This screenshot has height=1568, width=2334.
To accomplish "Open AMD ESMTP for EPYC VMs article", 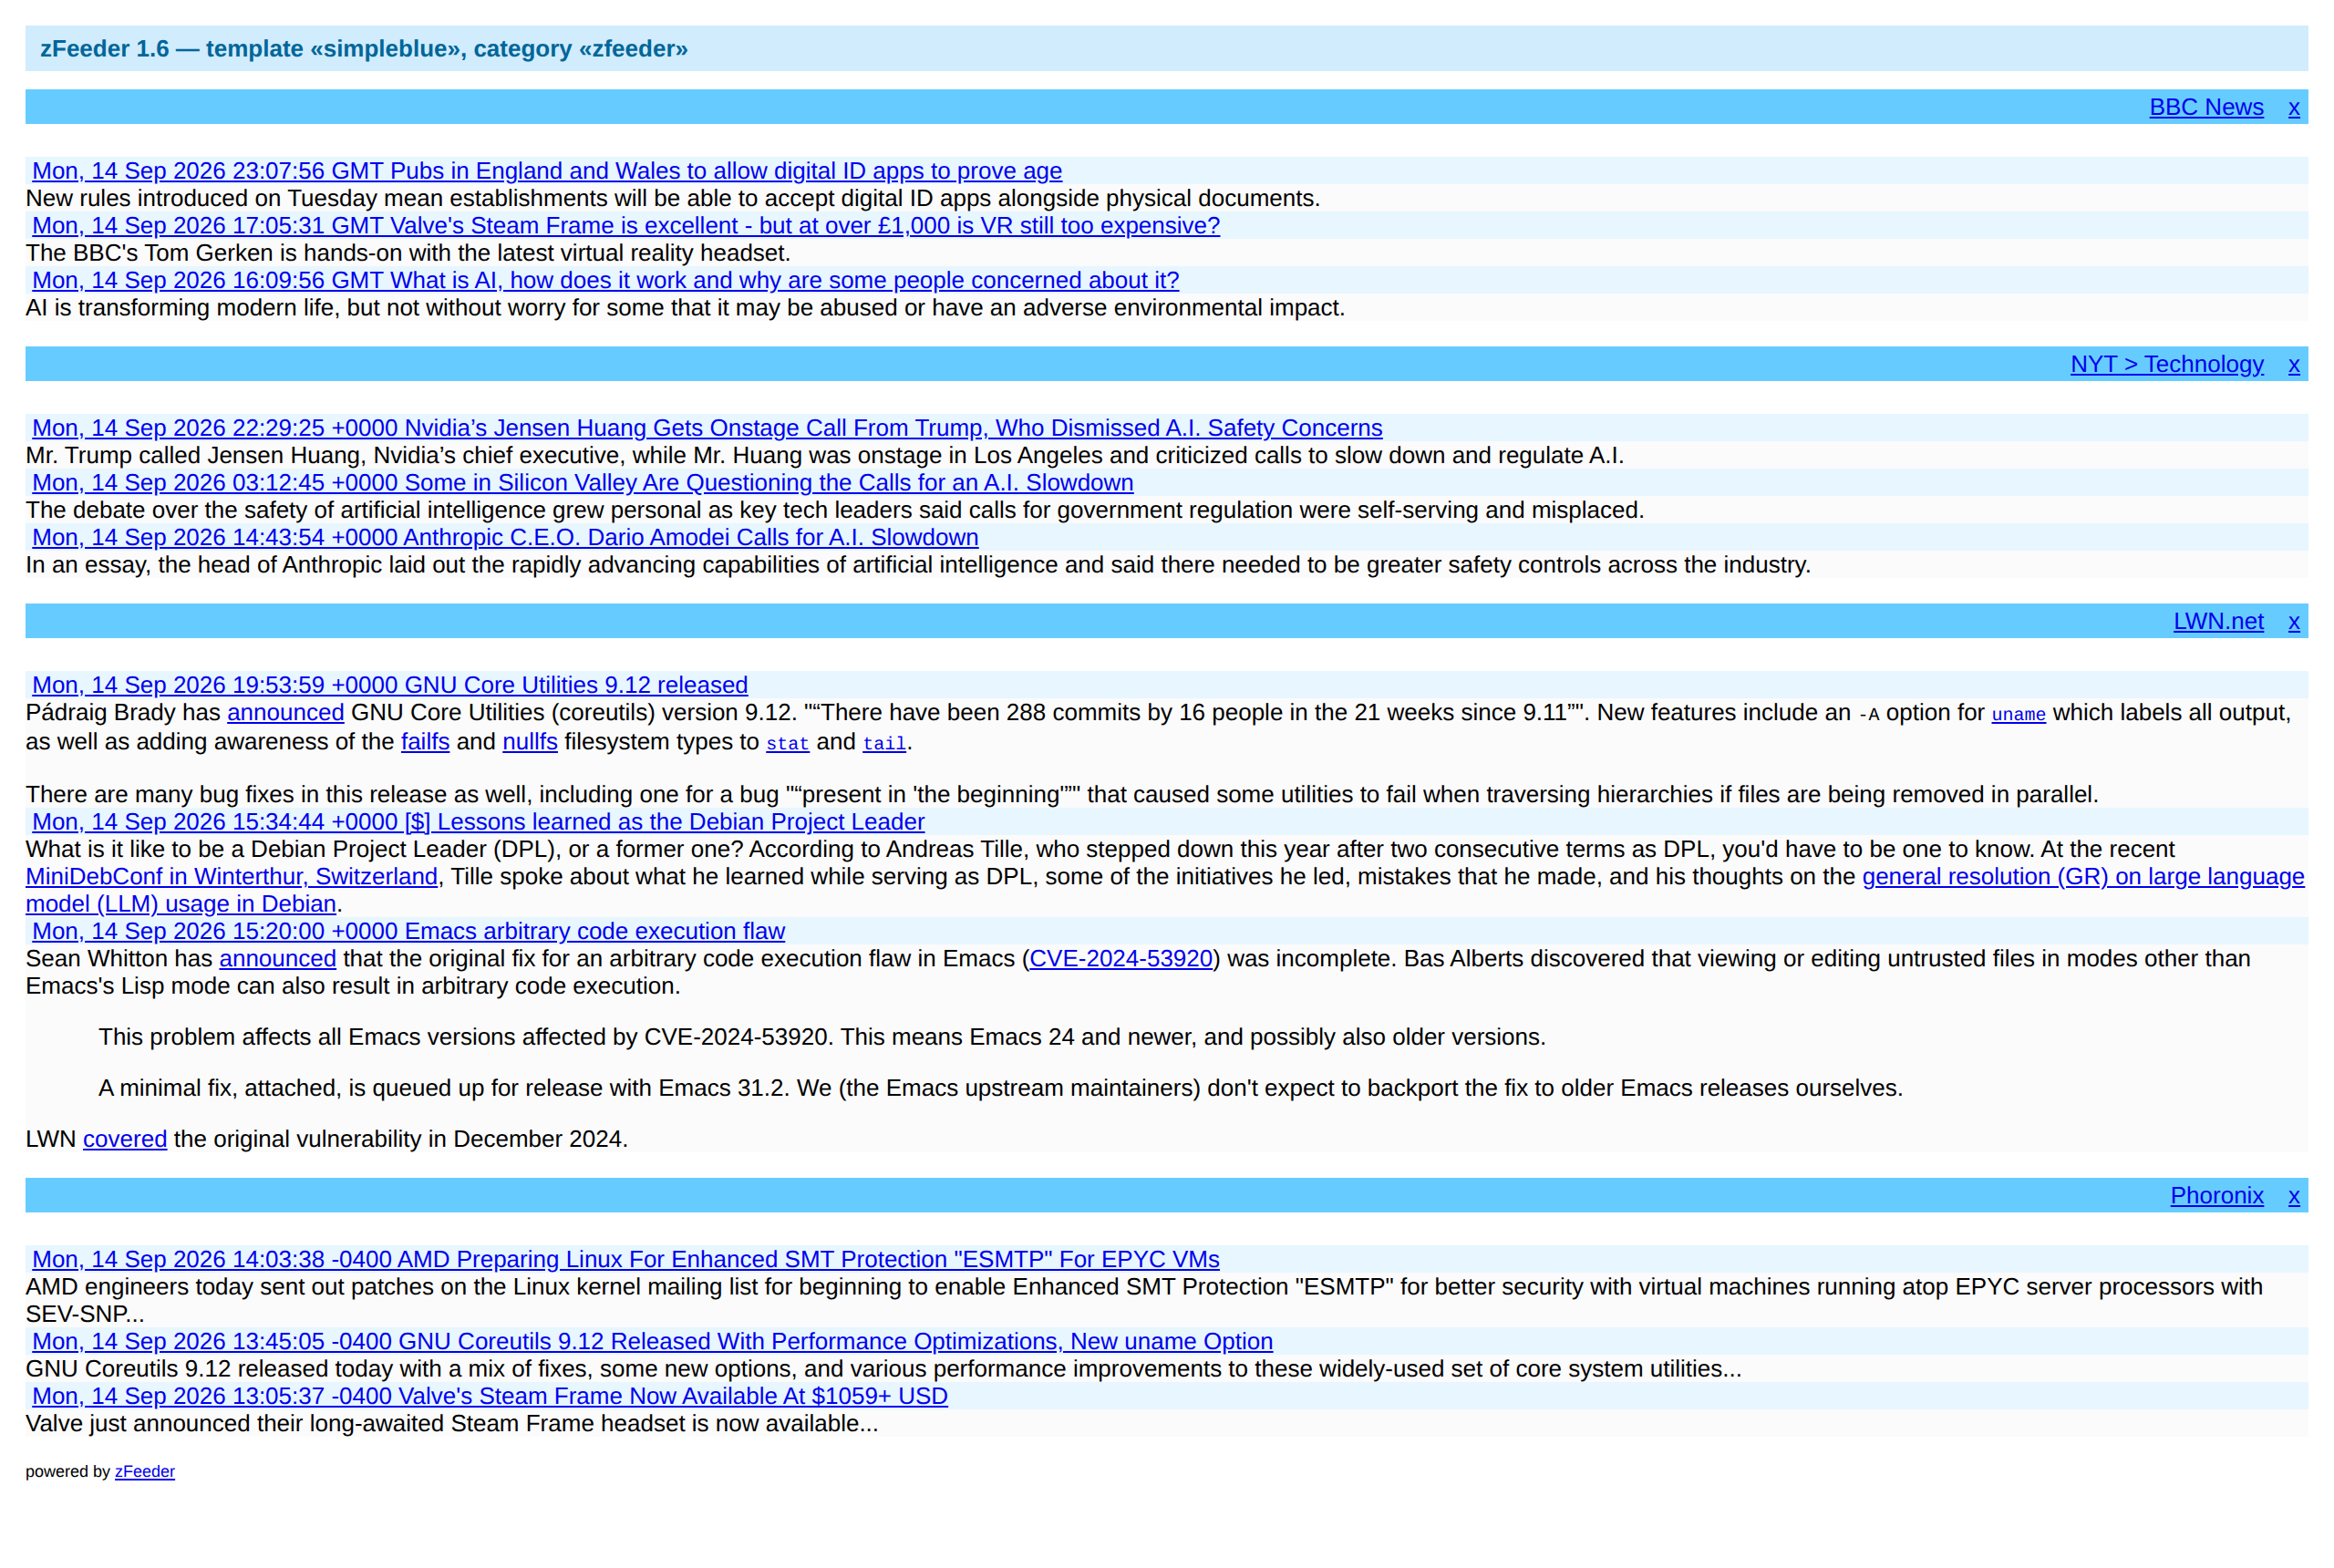I will 626,1260.
